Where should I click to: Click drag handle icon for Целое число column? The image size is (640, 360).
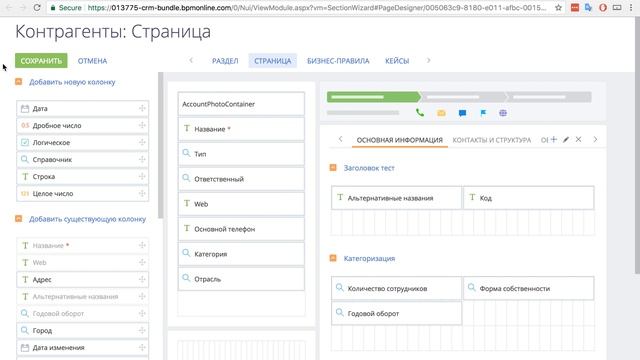click(x=142, y=193)
